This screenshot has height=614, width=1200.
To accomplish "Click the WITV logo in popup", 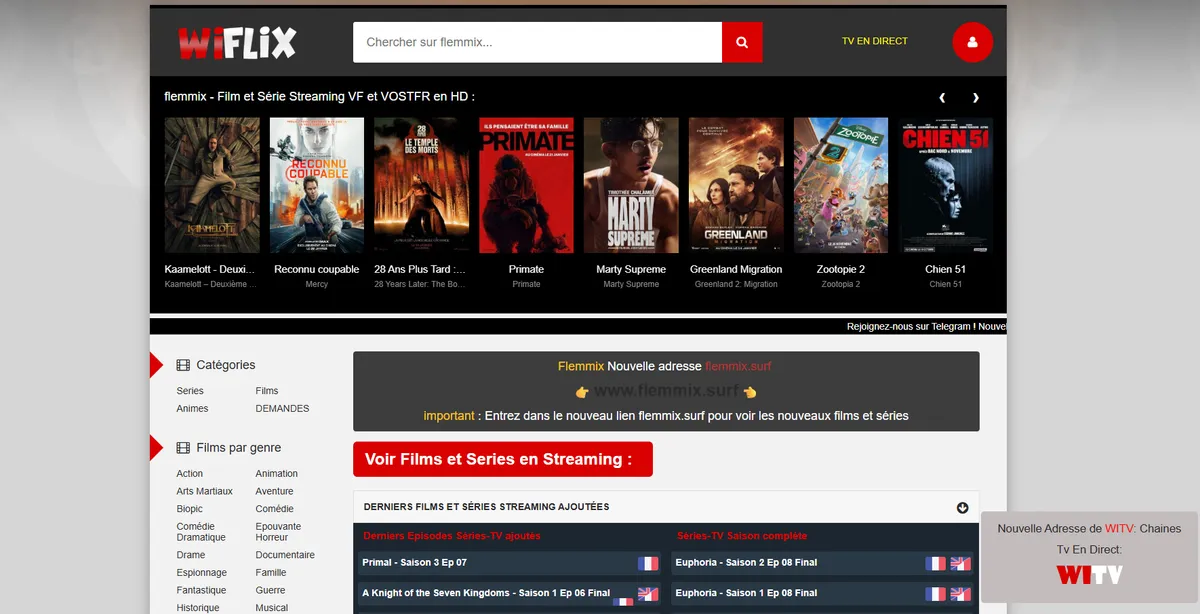I will tap(1089, 575).
